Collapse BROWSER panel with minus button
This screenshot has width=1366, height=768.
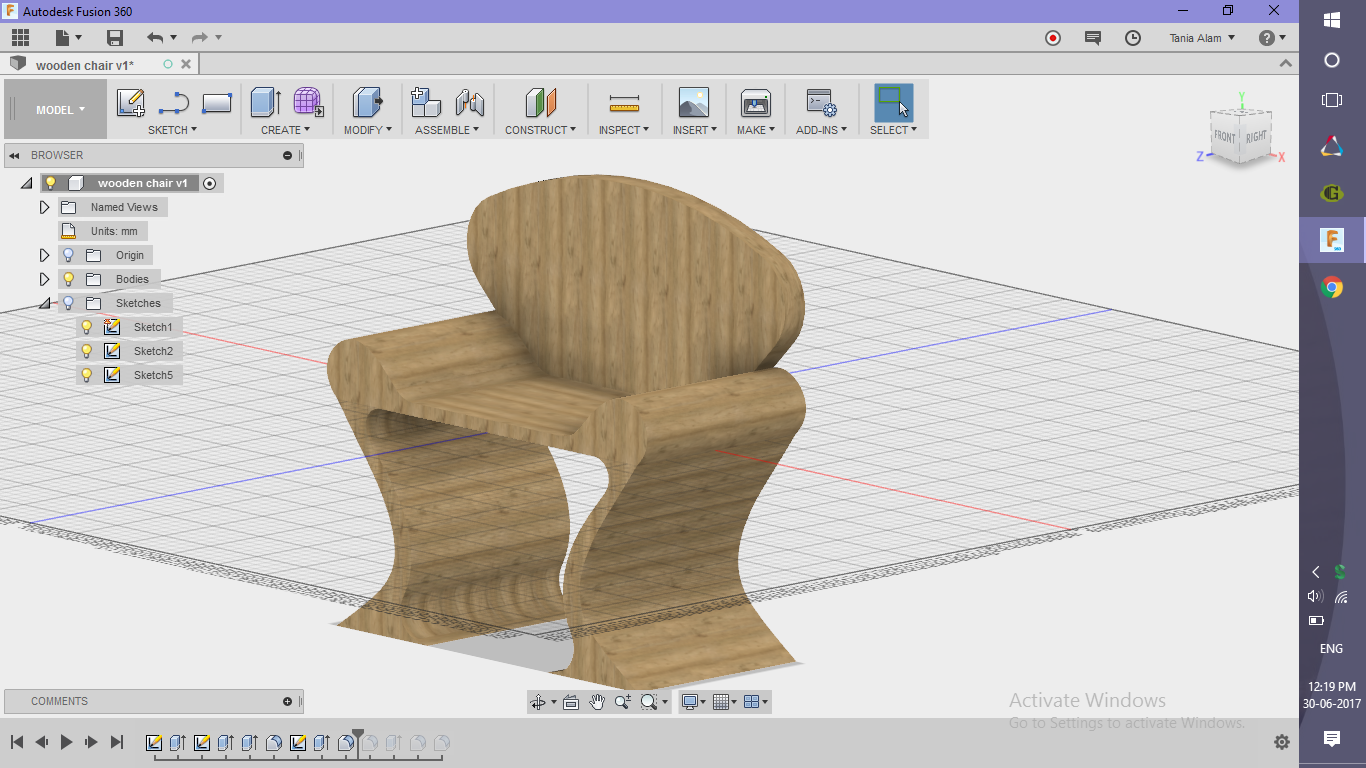tap(287, 155)
